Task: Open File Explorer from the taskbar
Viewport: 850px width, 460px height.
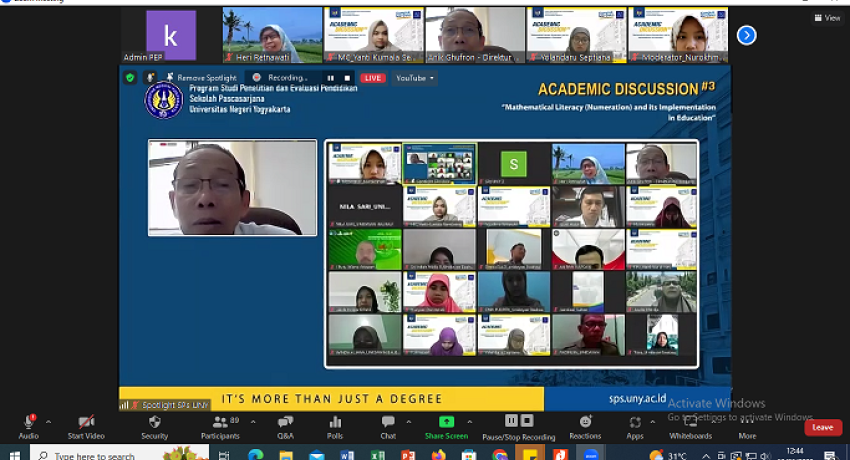Action: [x=286, y=455]
